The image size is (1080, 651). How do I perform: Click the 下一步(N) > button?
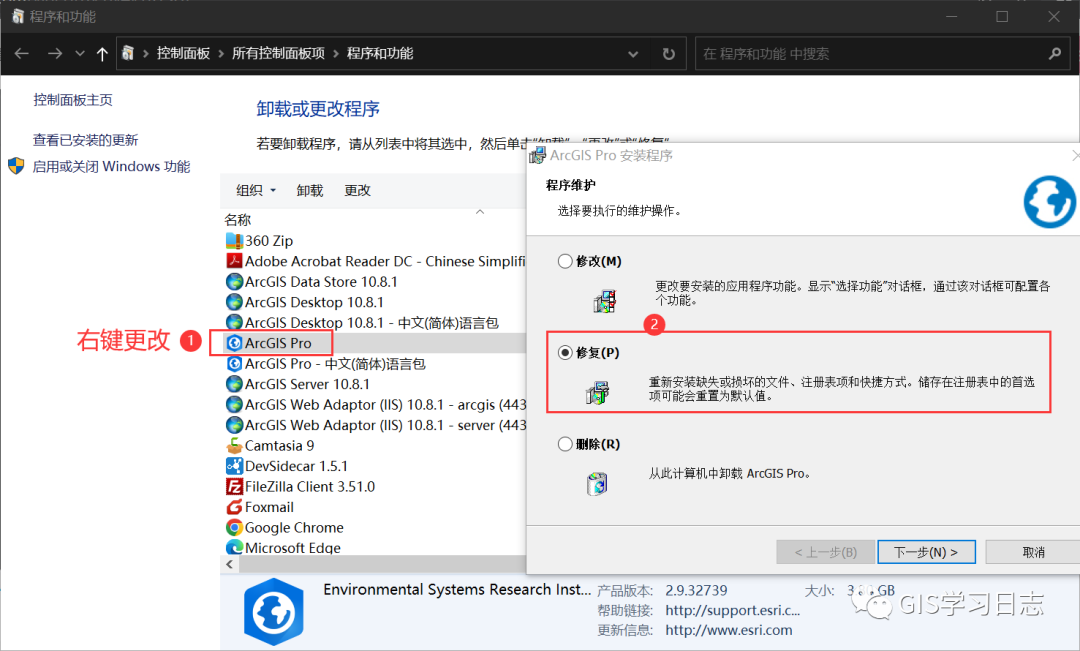[926, 552]
